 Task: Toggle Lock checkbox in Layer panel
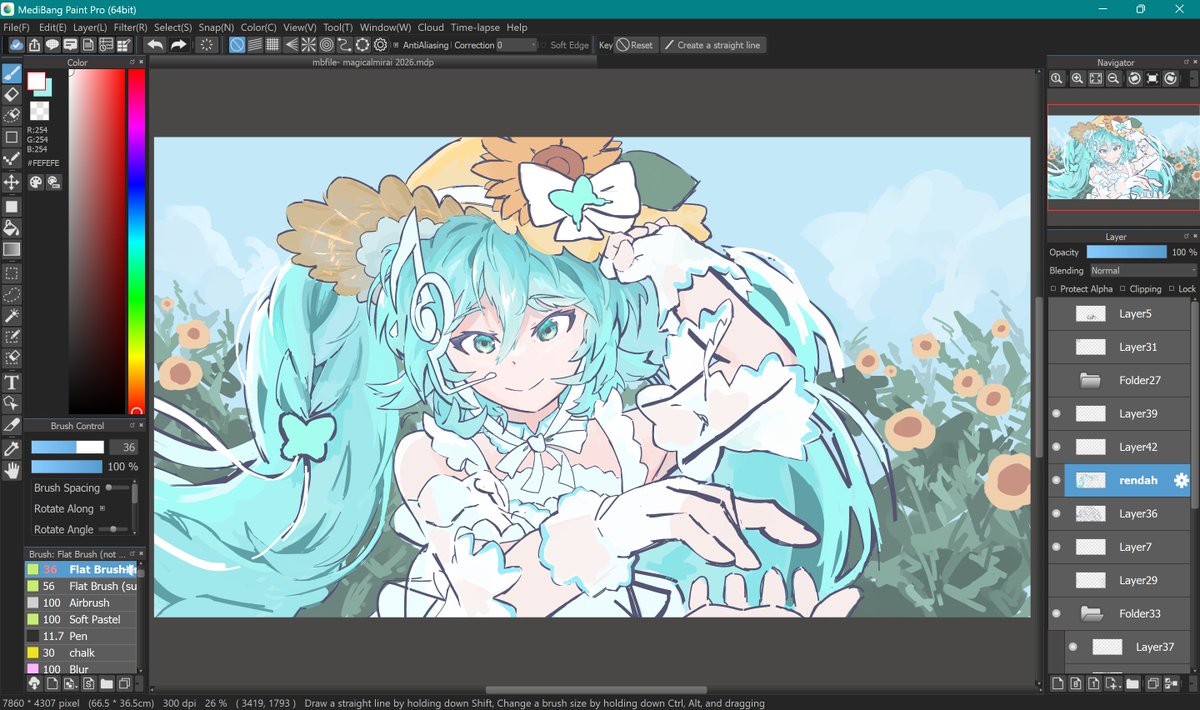tap(1171, 289)
